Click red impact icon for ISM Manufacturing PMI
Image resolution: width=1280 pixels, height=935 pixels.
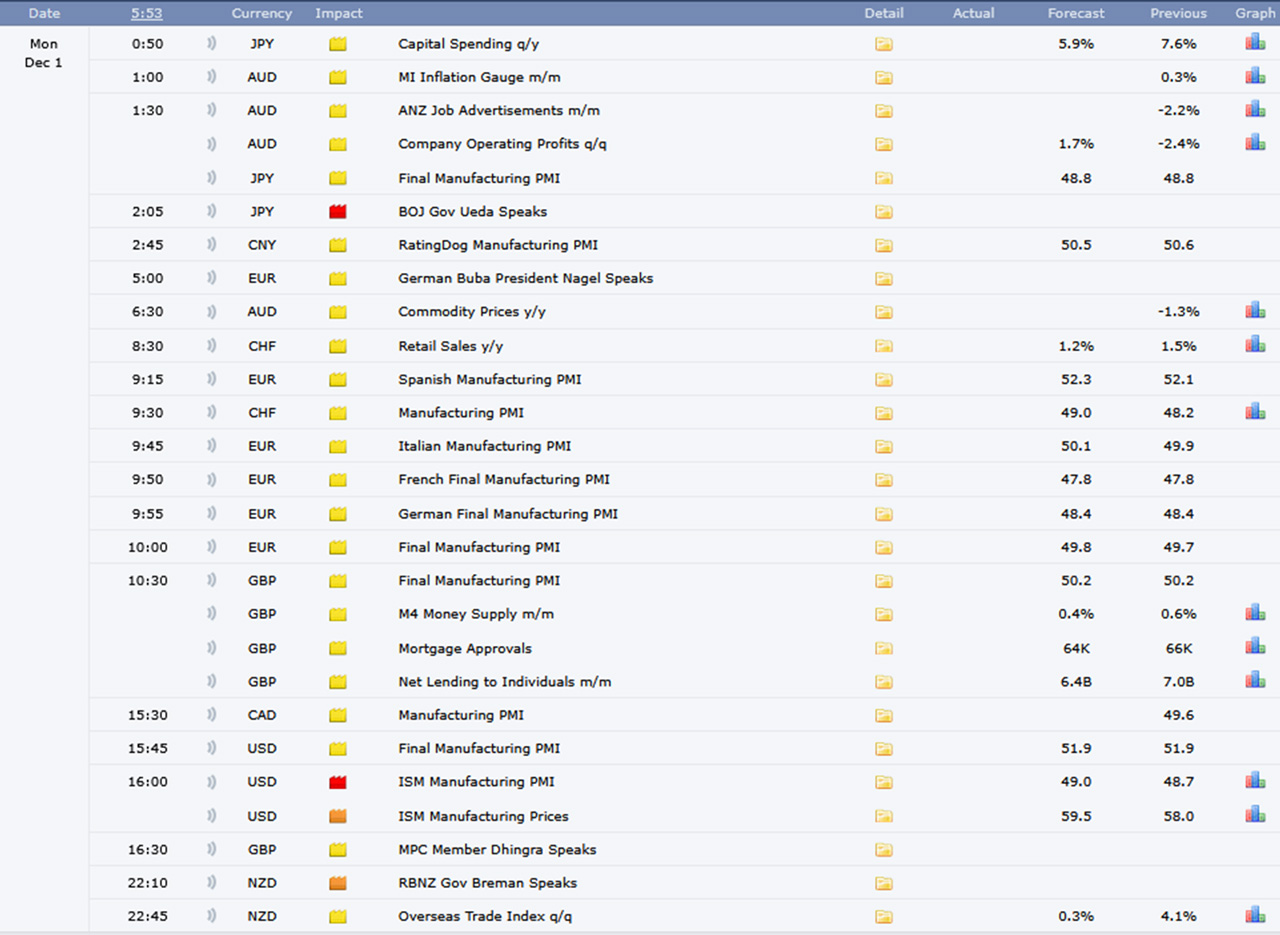338,782
